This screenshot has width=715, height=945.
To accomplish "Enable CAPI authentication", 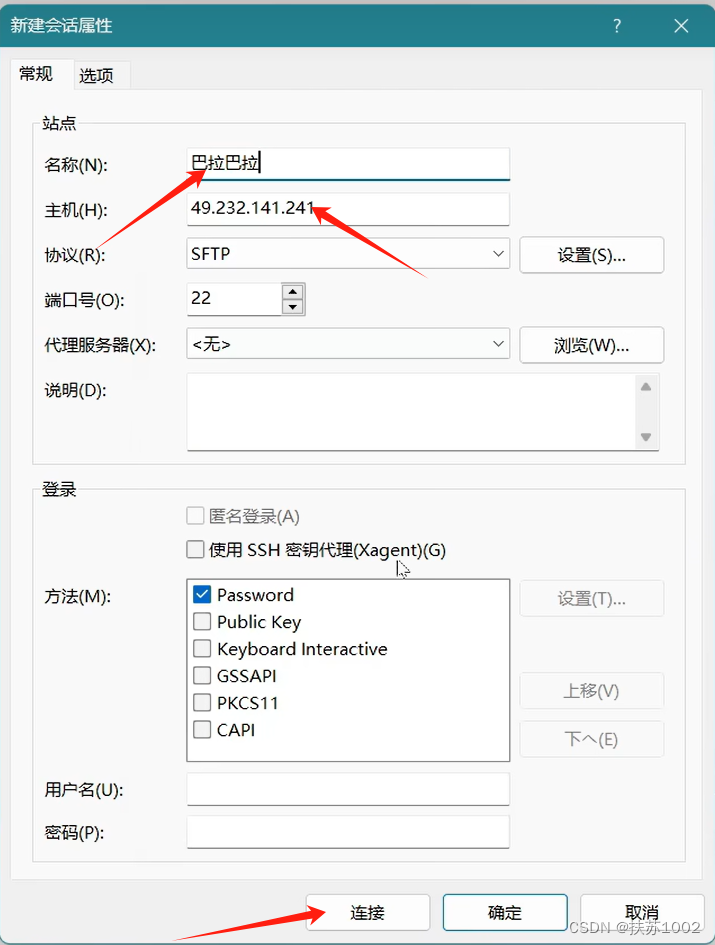I will pos(201,729).
